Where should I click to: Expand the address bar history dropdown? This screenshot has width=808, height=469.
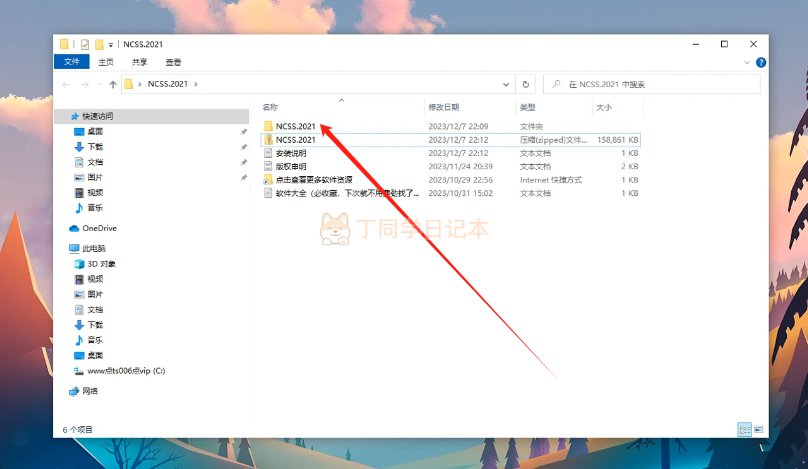click(x=506, y=85)
